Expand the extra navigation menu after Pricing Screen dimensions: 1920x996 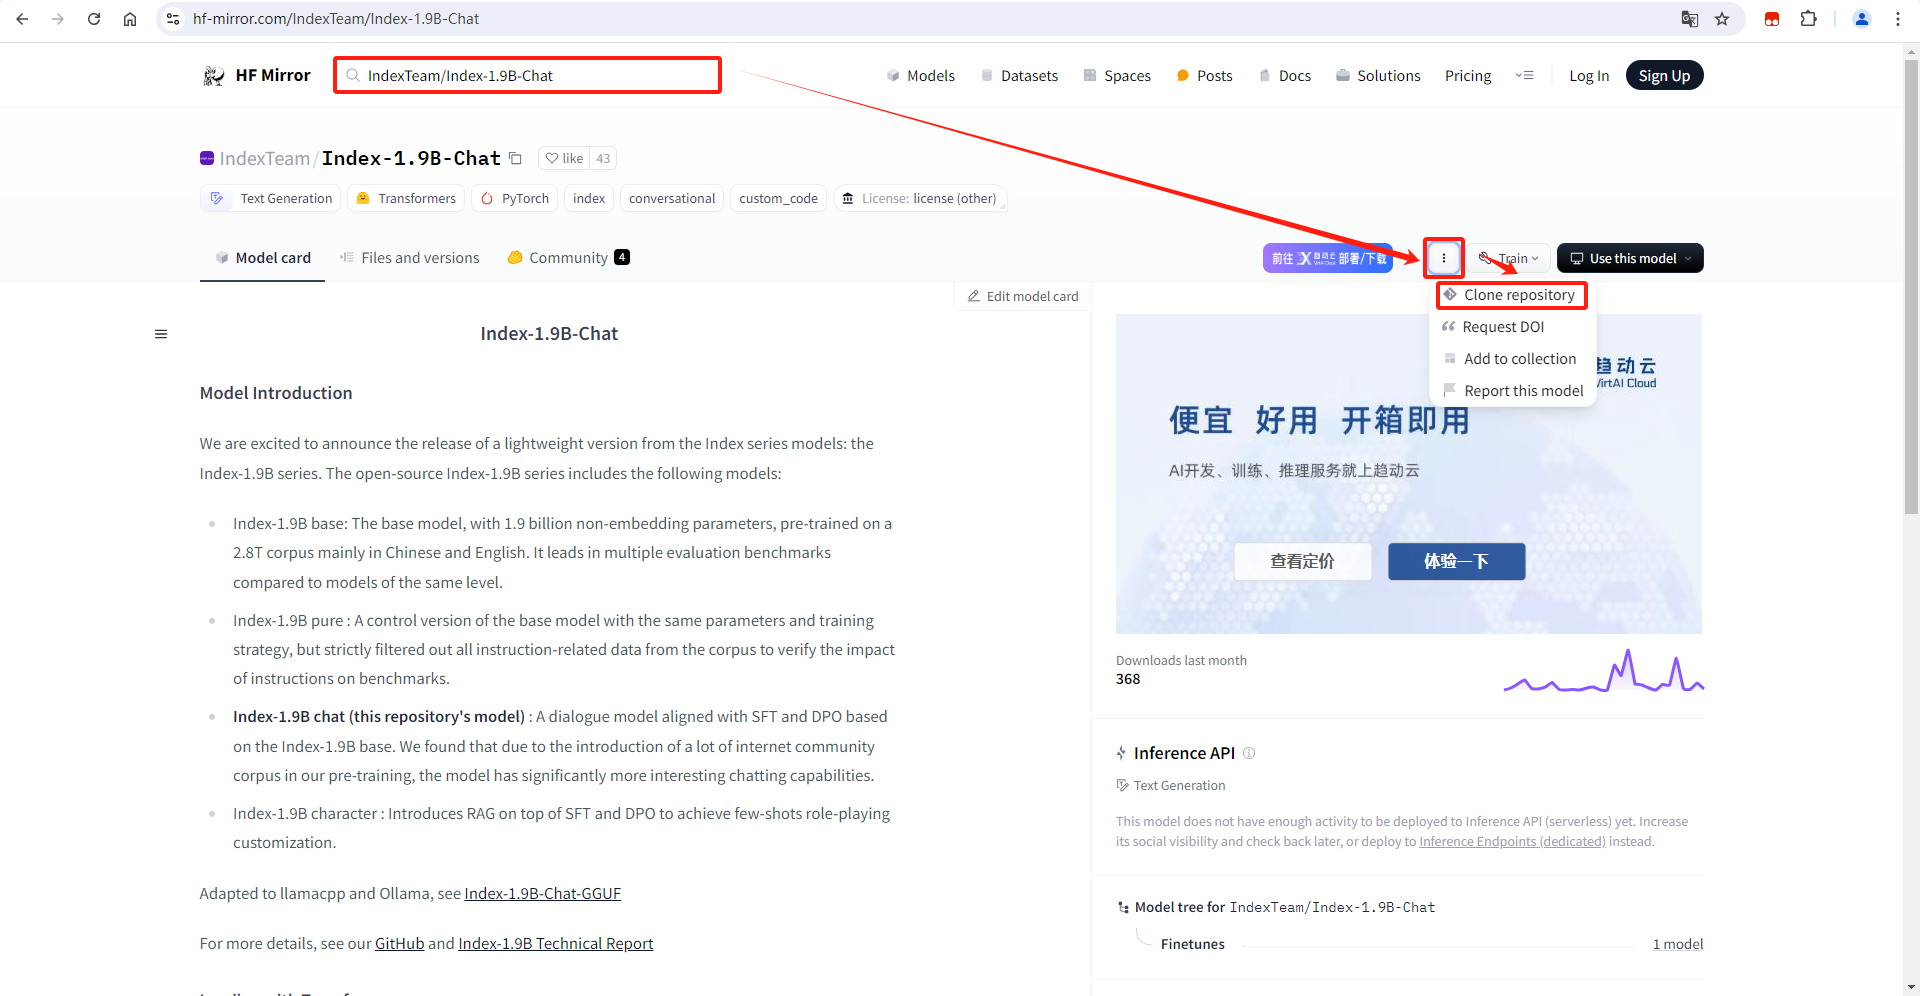(x=1525, y=76)
